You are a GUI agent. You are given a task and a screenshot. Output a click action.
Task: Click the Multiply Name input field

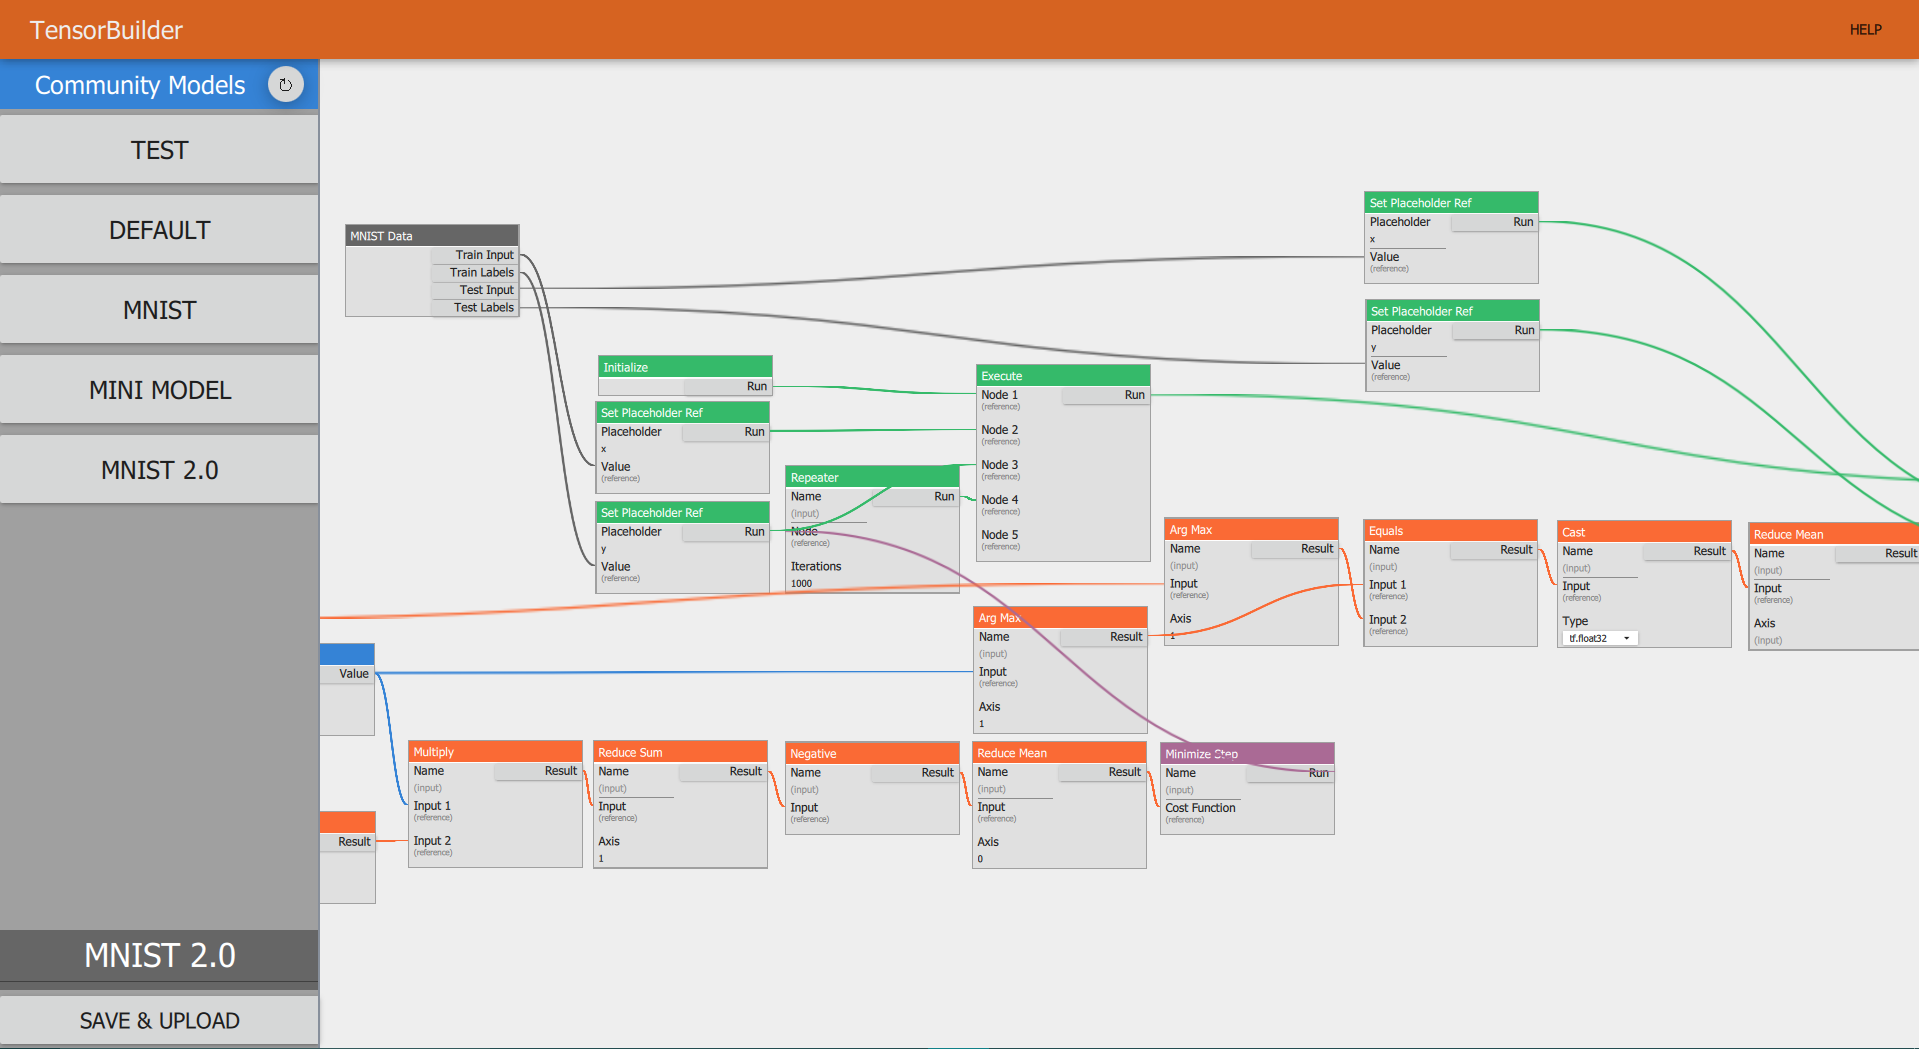452,788
